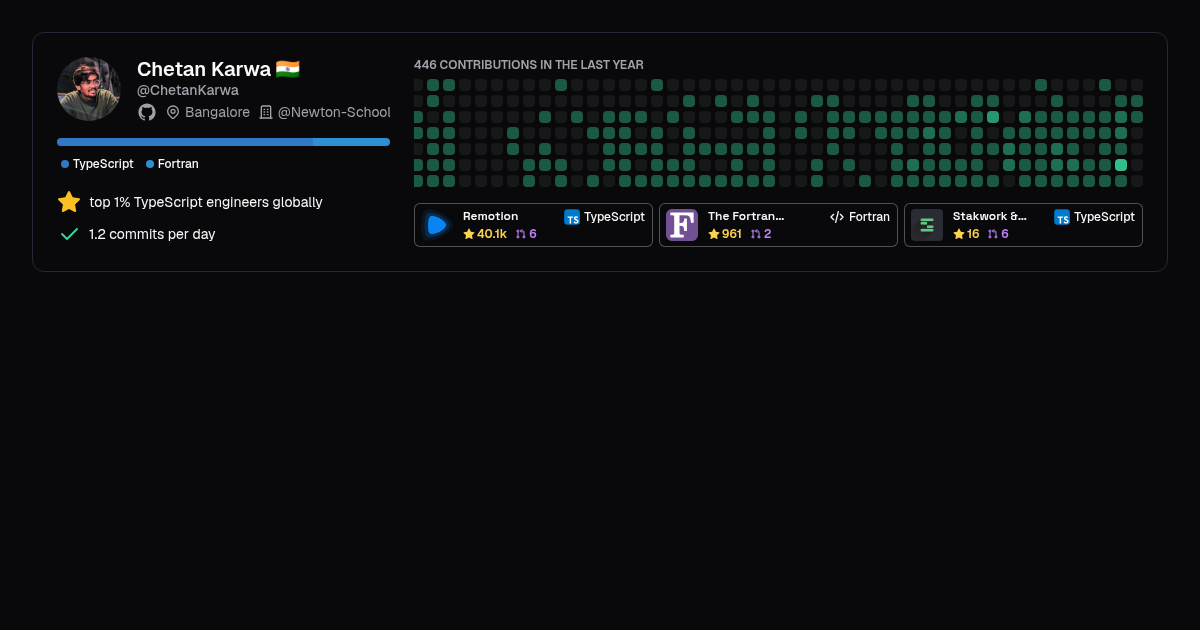Open "The Fortran..." repository name

746,216
